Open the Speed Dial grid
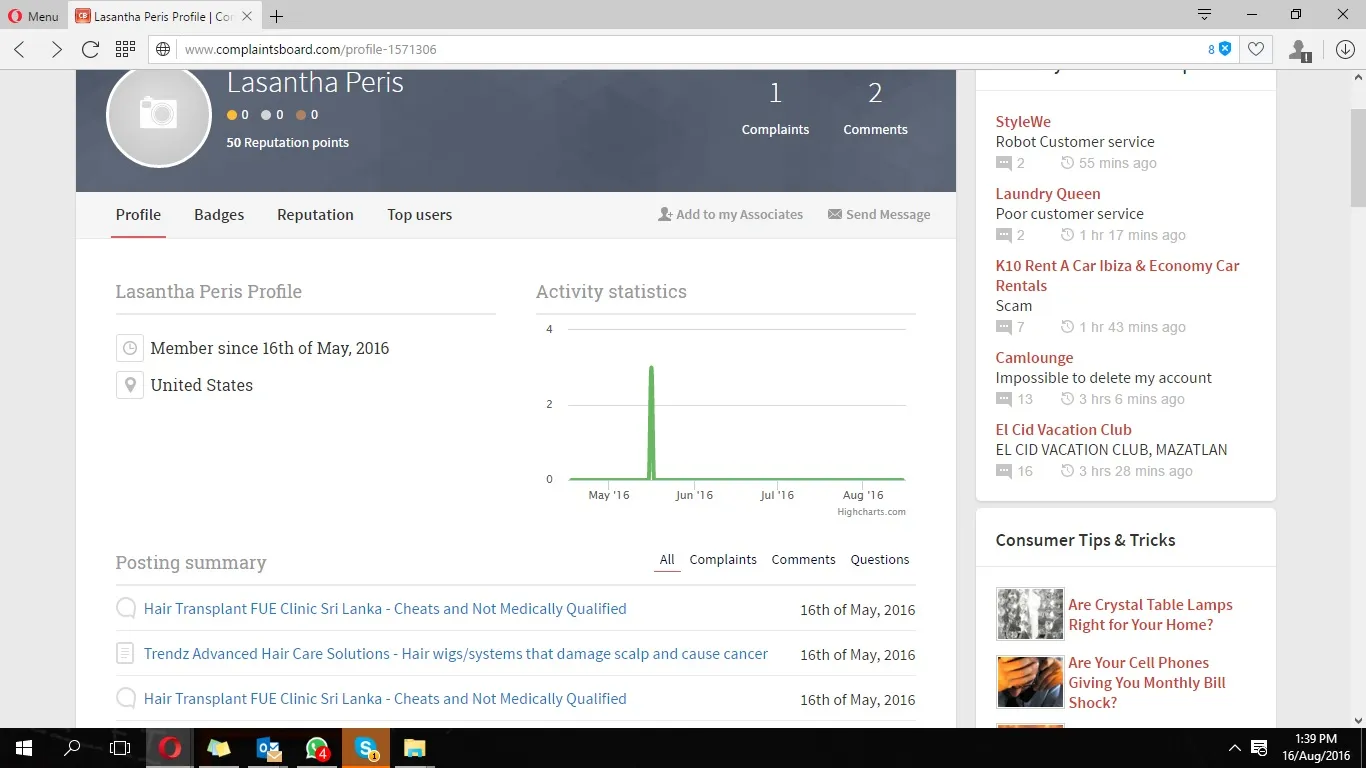 tap(125, 49)
